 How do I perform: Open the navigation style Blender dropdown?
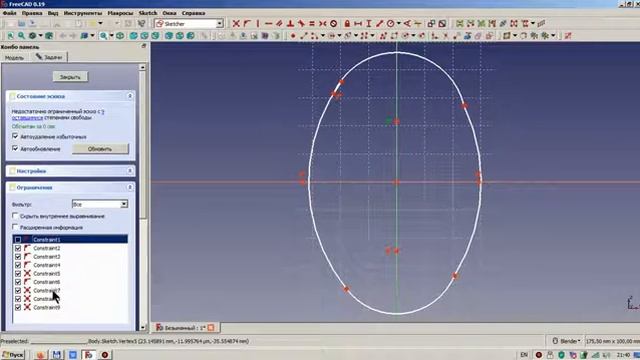pyautogui.click(x=567, y=341)
